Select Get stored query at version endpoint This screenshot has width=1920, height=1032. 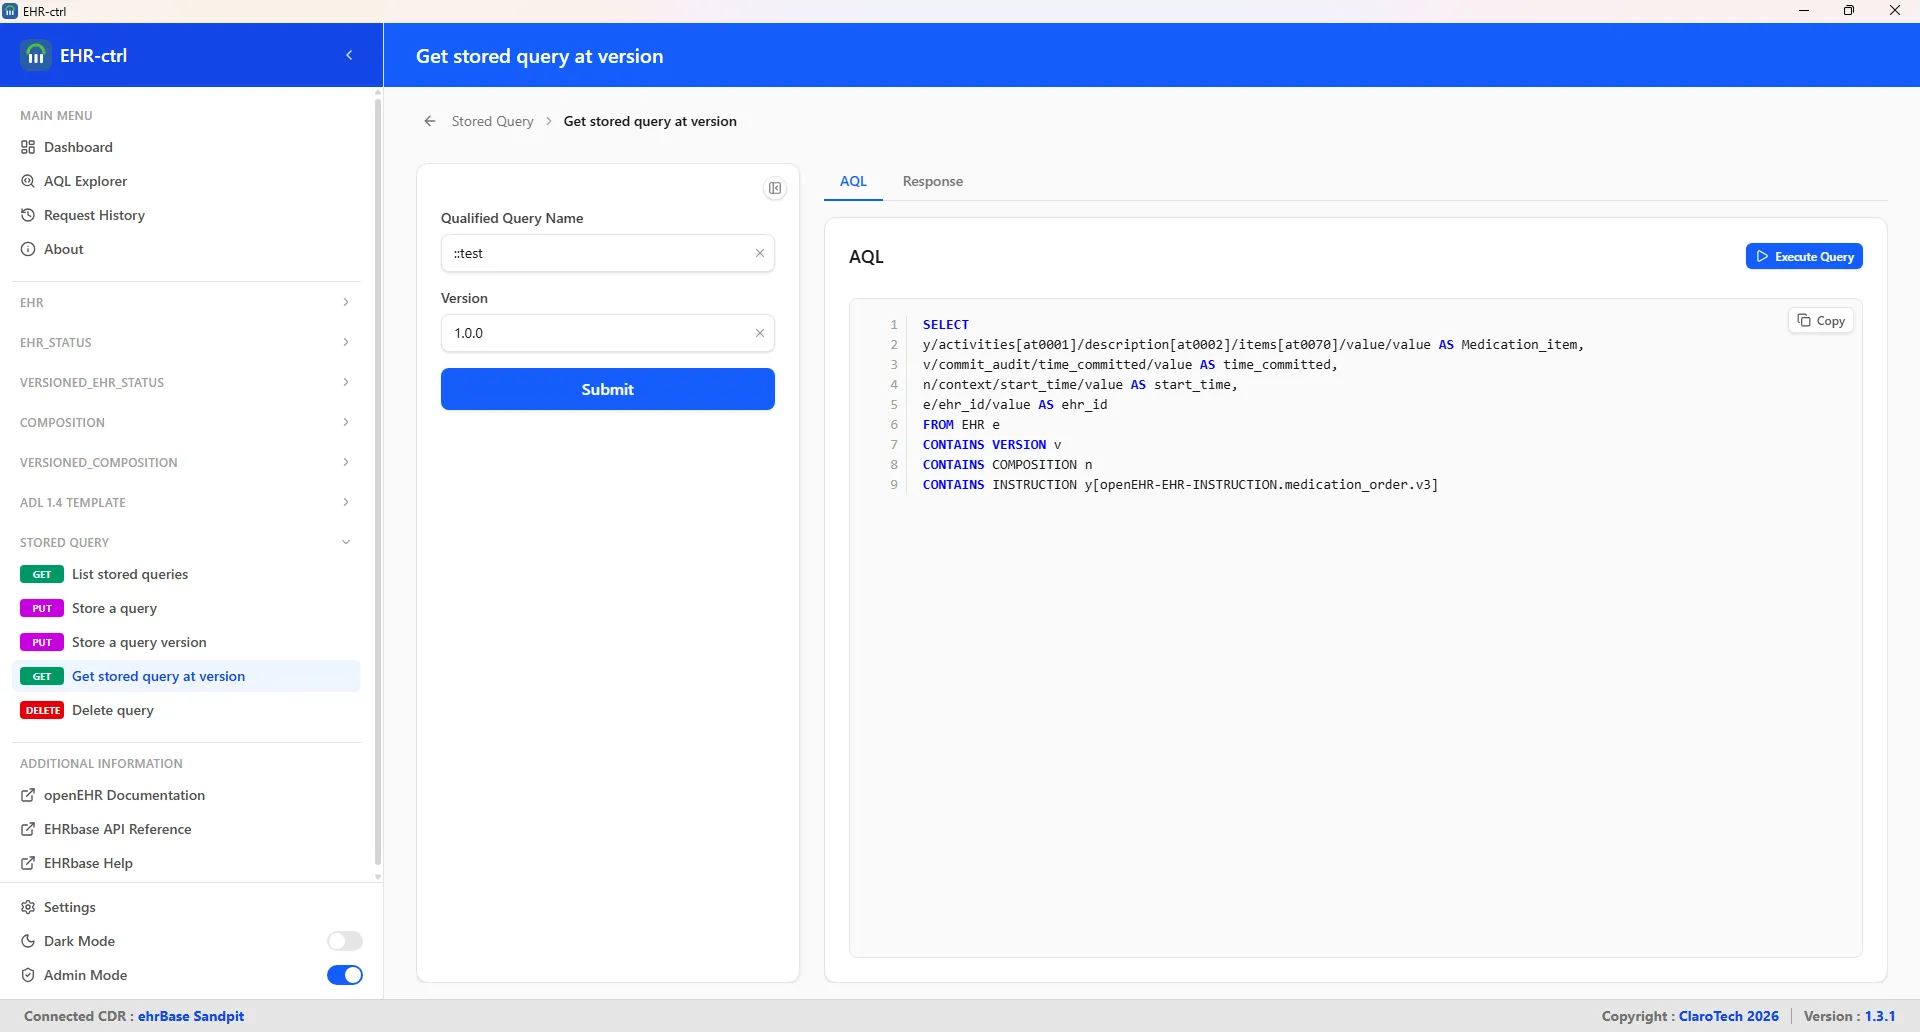point(186,676)
